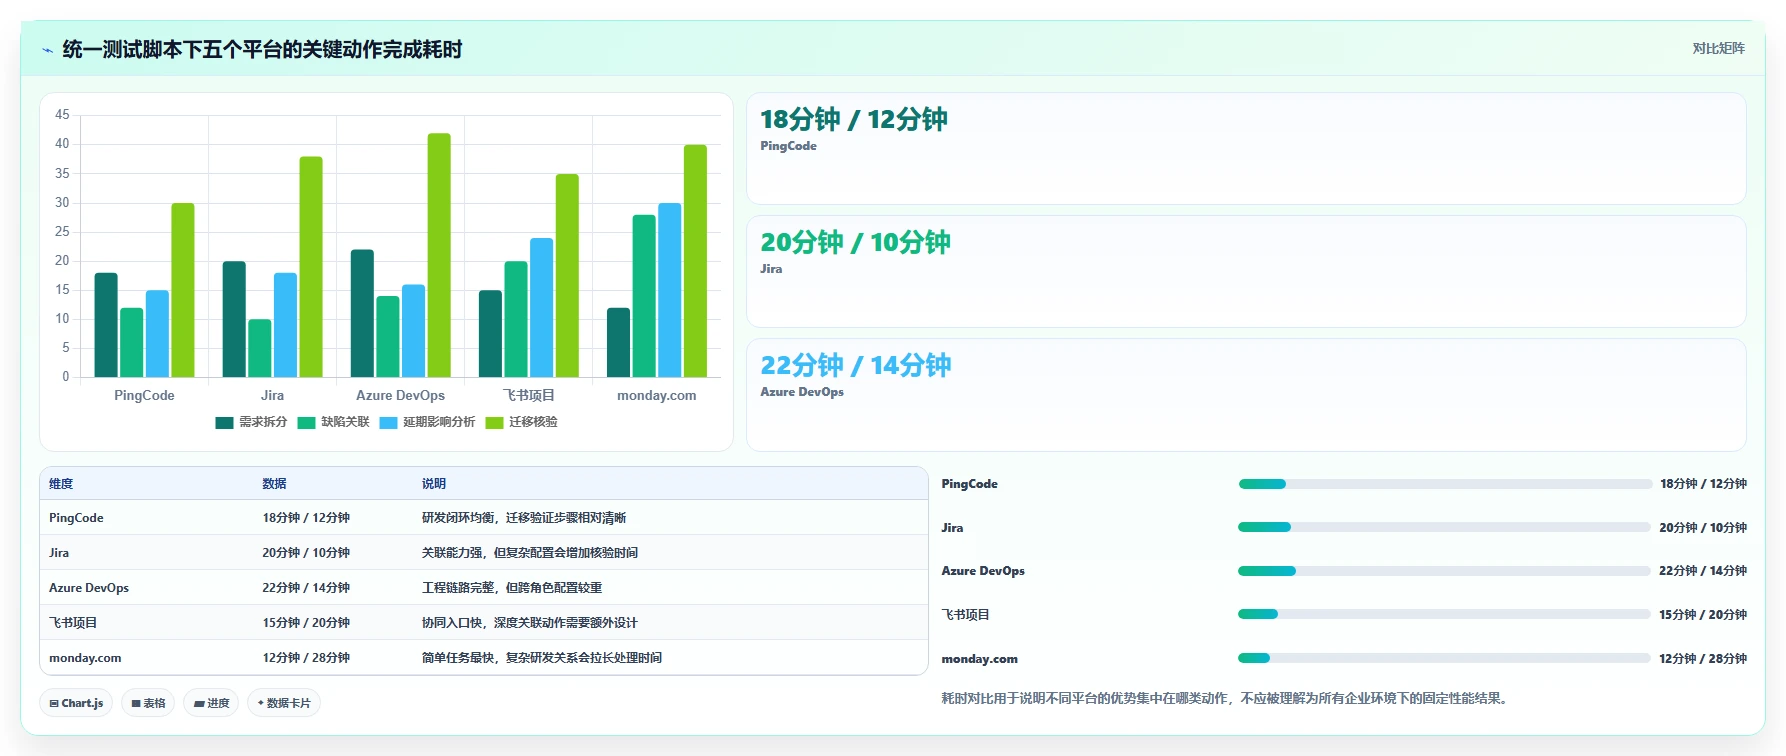This screenshot has width=1786, height=756.
Task: Click the table cell 12分钟 / 28分钟
Action: (x=306, y=658)
